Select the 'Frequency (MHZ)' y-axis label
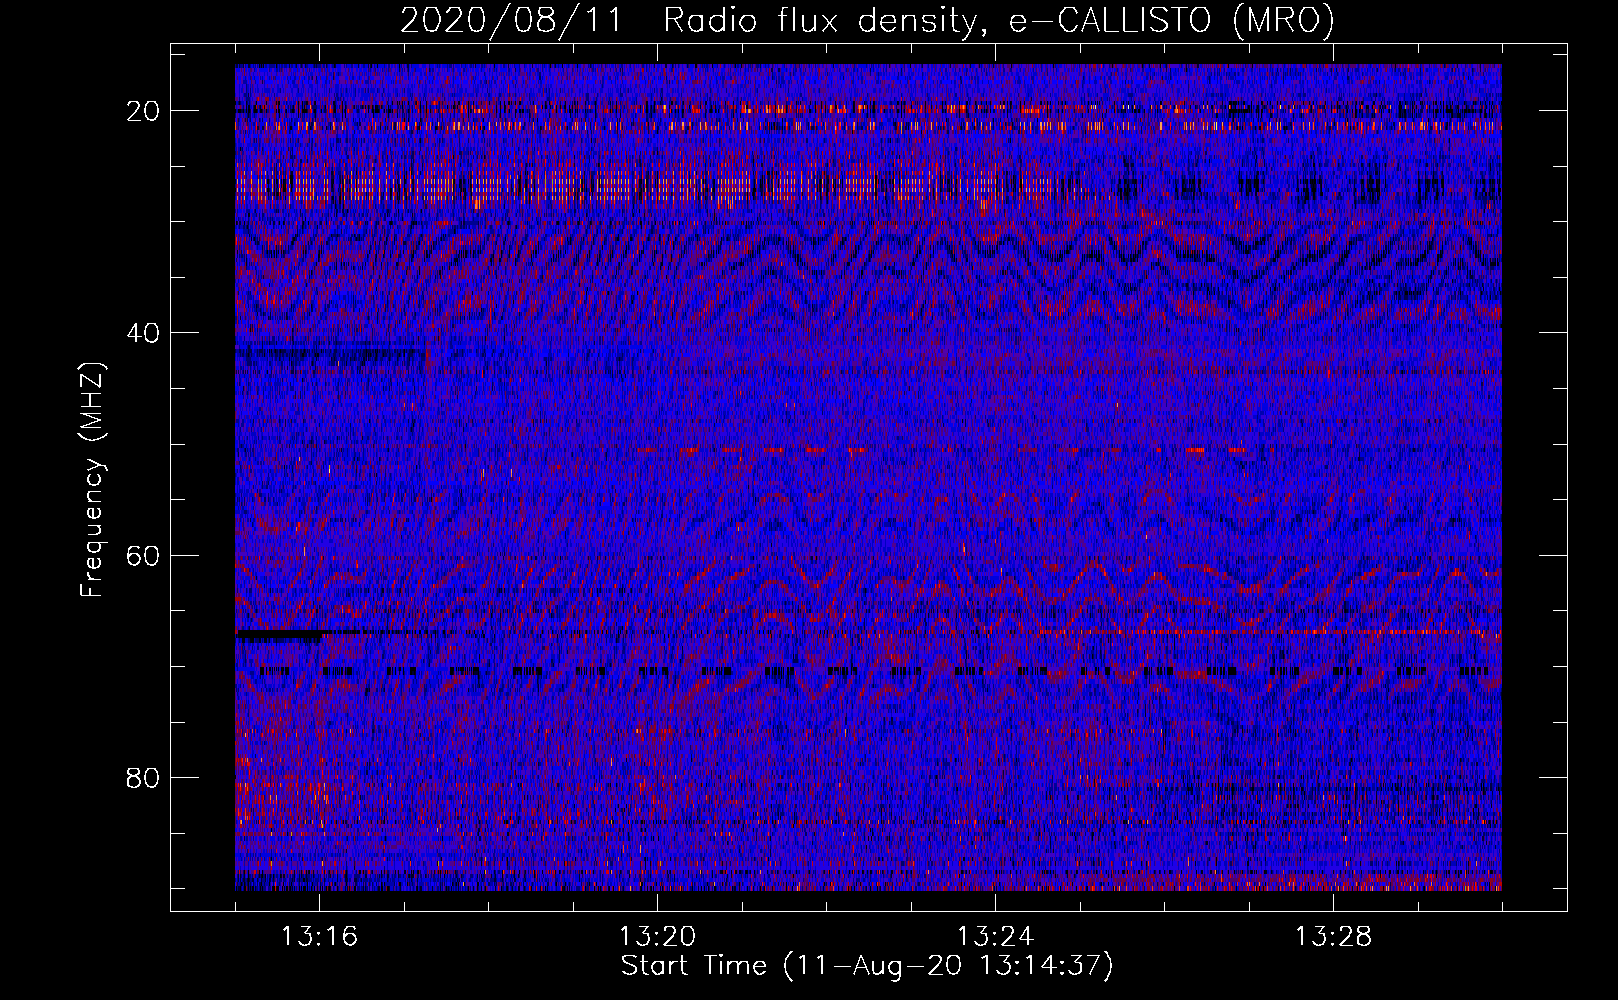The image size is (1618, 1000). click(x=92, y=479)
